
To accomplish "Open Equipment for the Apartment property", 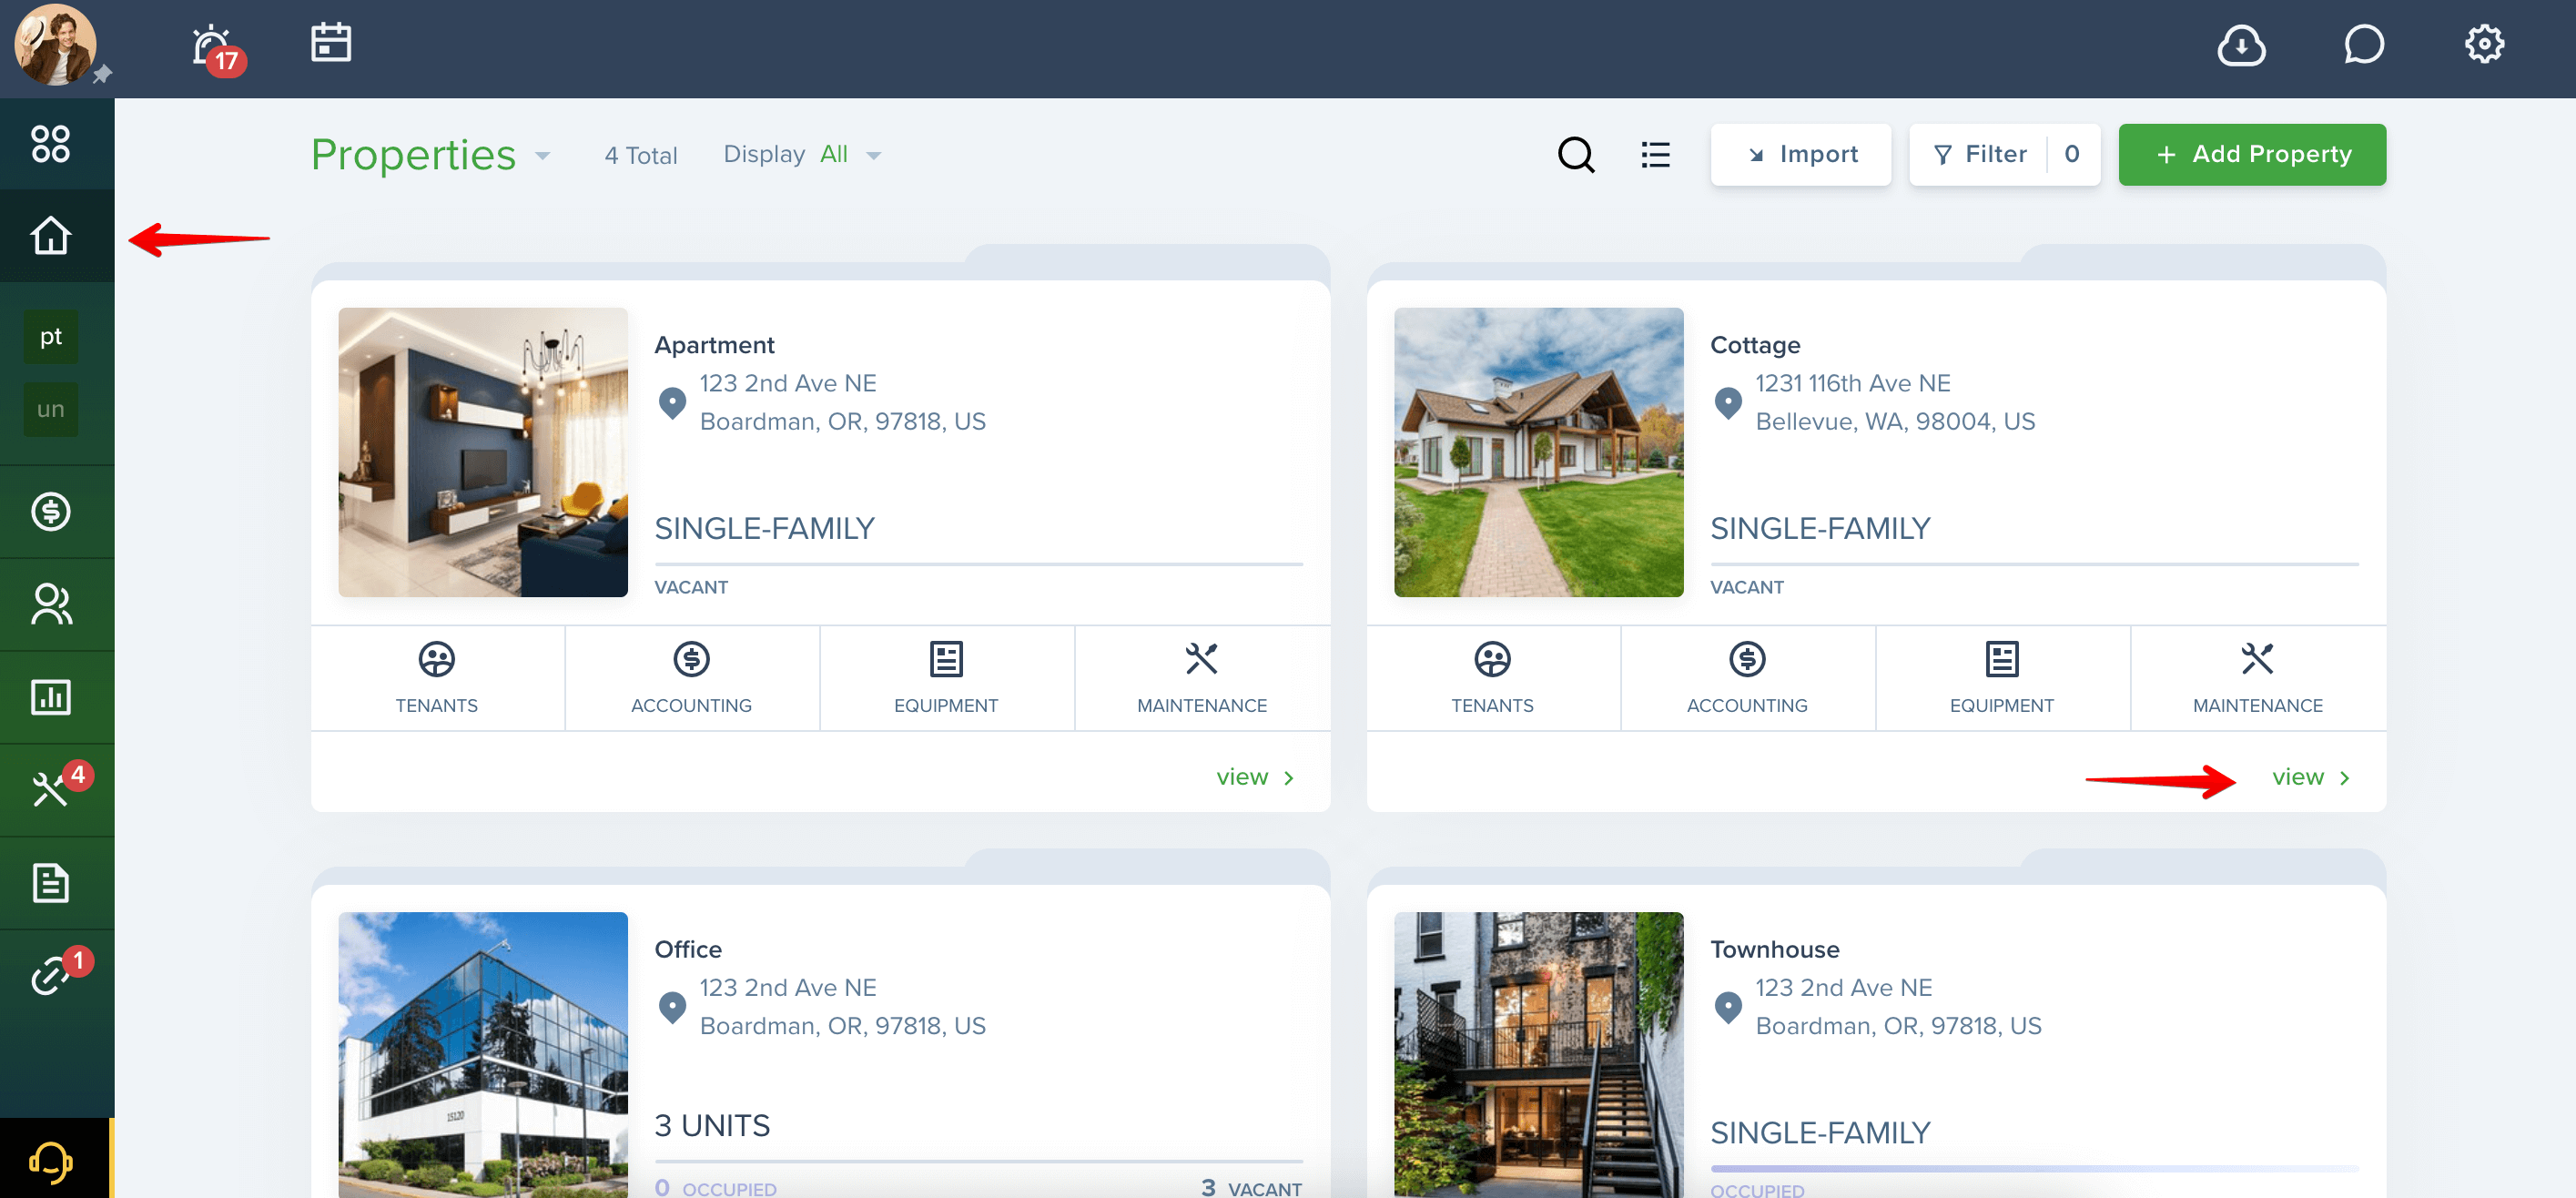I will point(946,678).
